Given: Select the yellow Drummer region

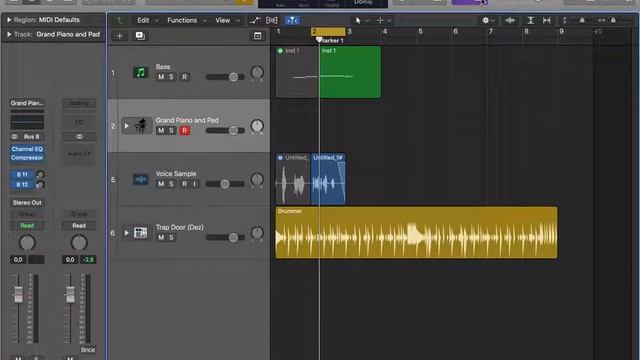Looking at the screenshot, I should click(416, 232).
